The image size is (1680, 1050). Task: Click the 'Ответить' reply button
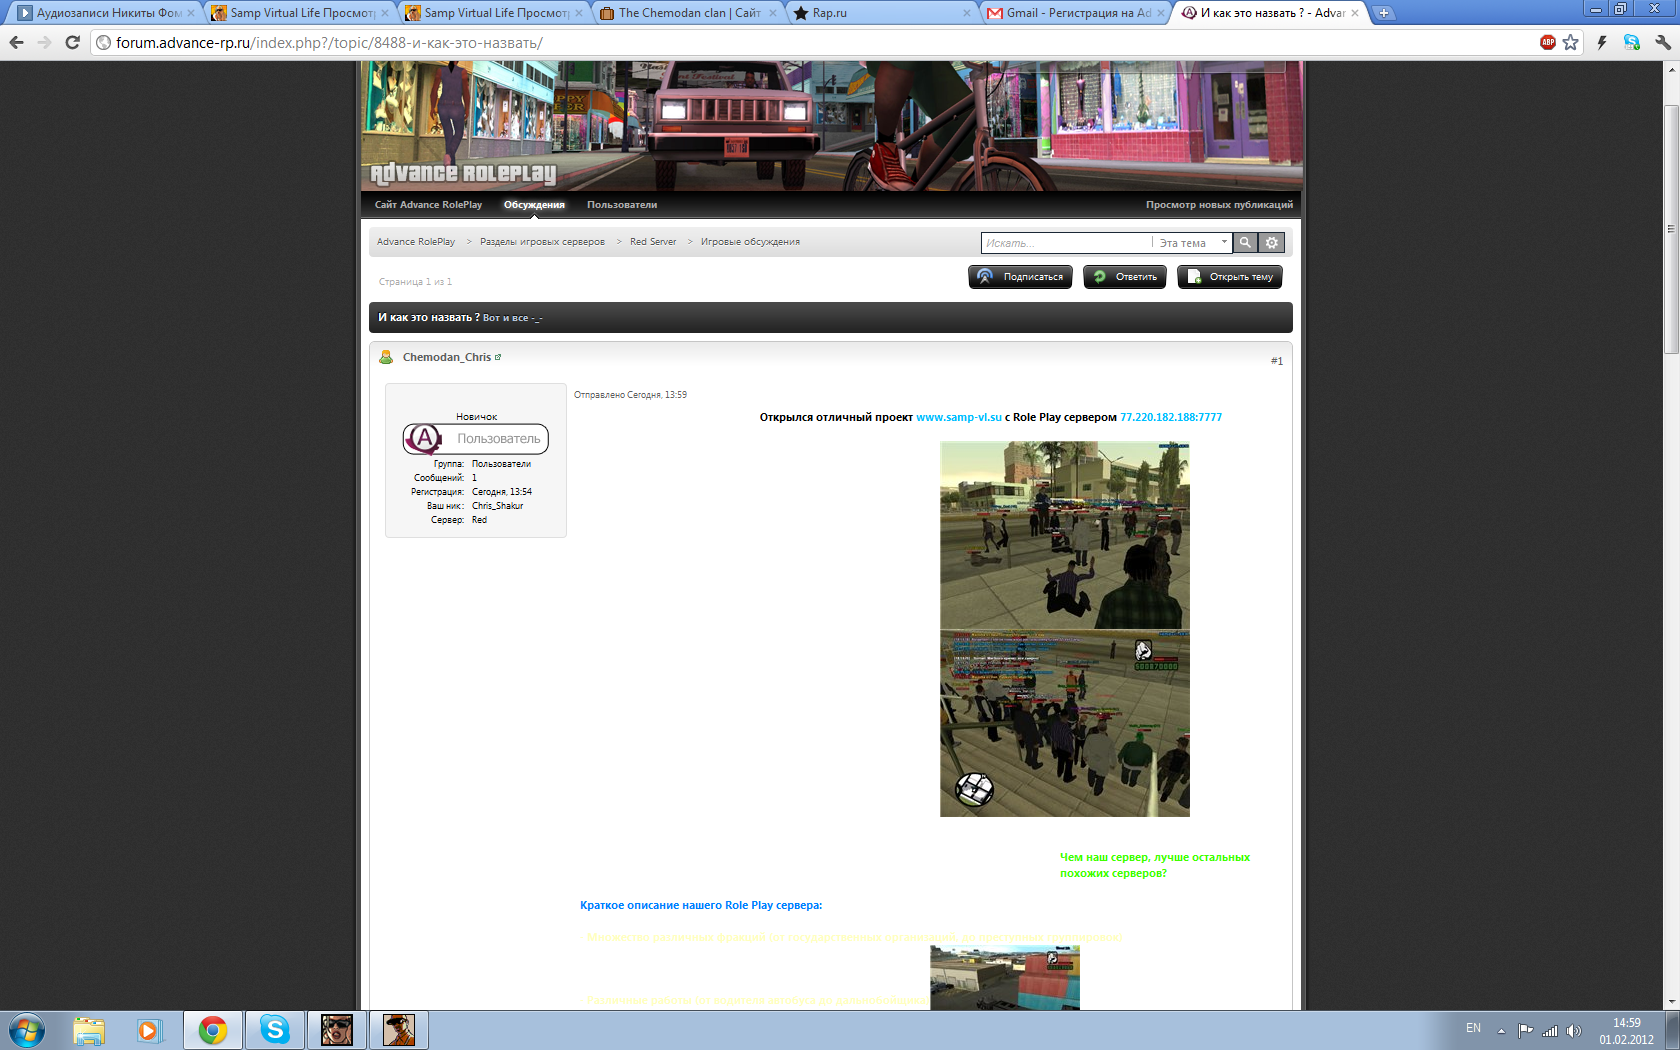[1125, 277]
